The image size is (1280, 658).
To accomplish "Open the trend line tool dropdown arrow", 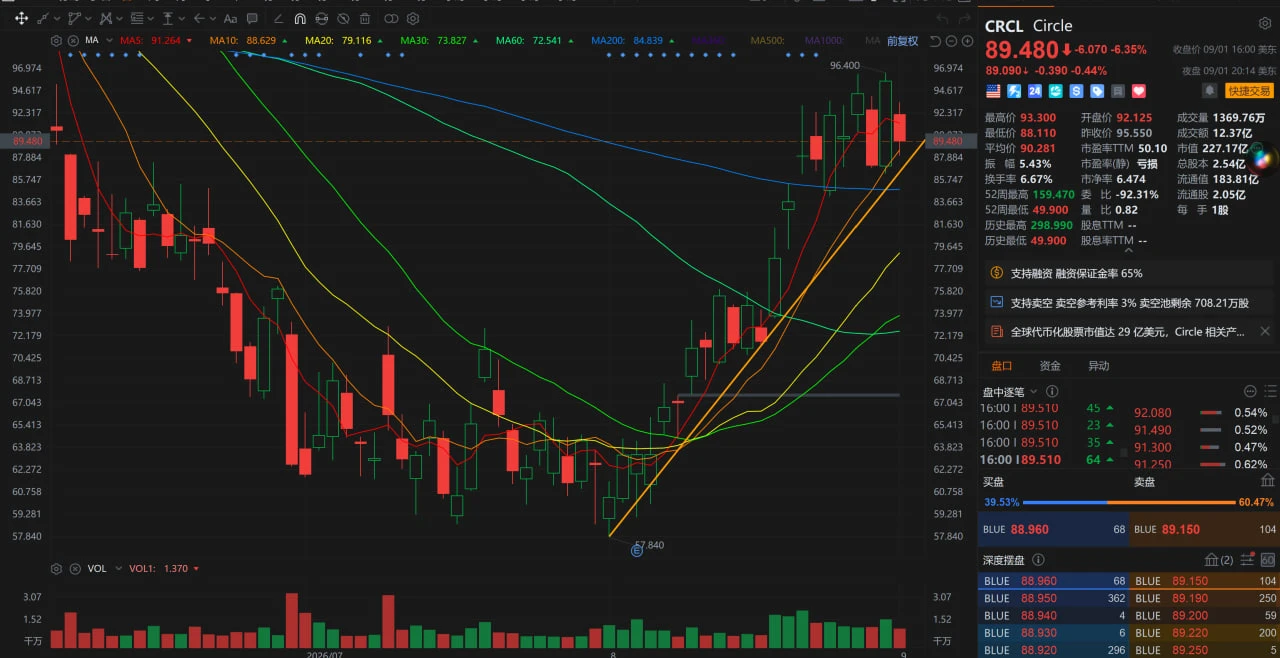I will tap(57, 18).
